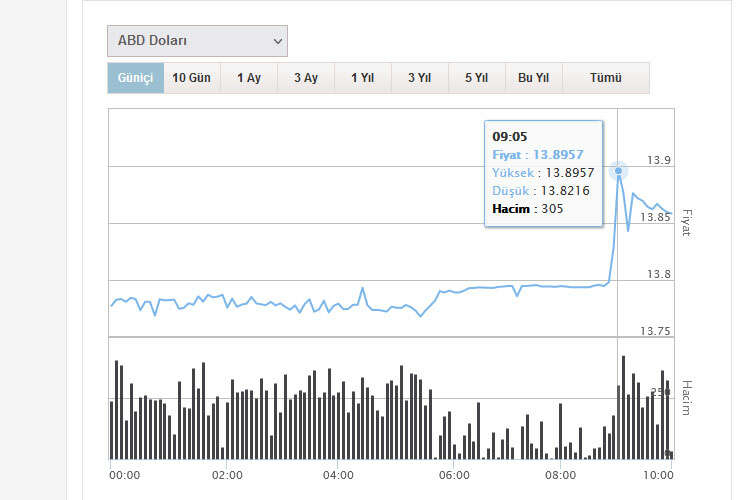Click the 04:00 label on time axis

point(338,475)
